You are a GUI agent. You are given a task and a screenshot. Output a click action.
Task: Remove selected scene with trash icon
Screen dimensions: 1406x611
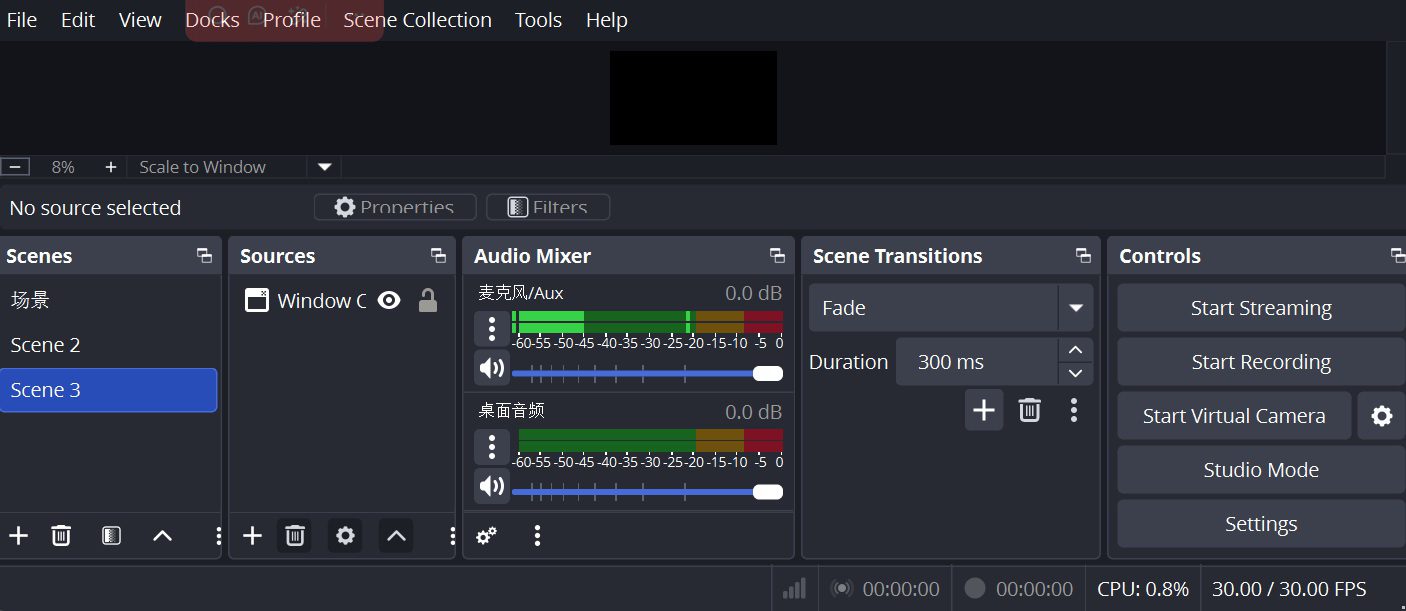61,536
